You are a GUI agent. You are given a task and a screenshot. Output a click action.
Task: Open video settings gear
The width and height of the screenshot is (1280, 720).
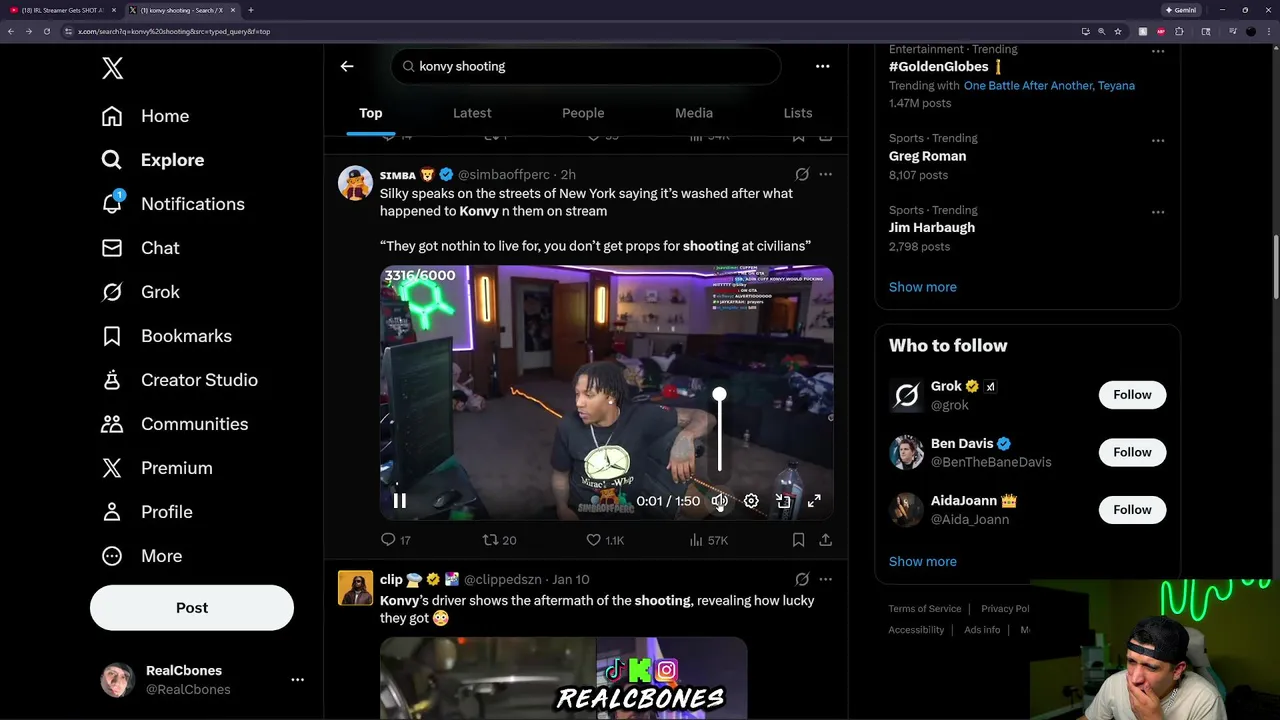pyautogui.click(x=751, y=501)
